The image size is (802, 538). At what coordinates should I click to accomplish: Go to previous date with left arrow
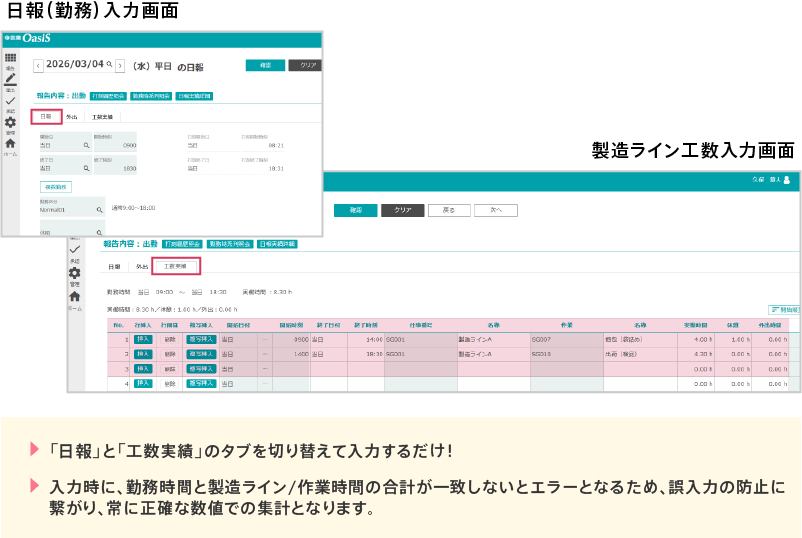point(38,66)
